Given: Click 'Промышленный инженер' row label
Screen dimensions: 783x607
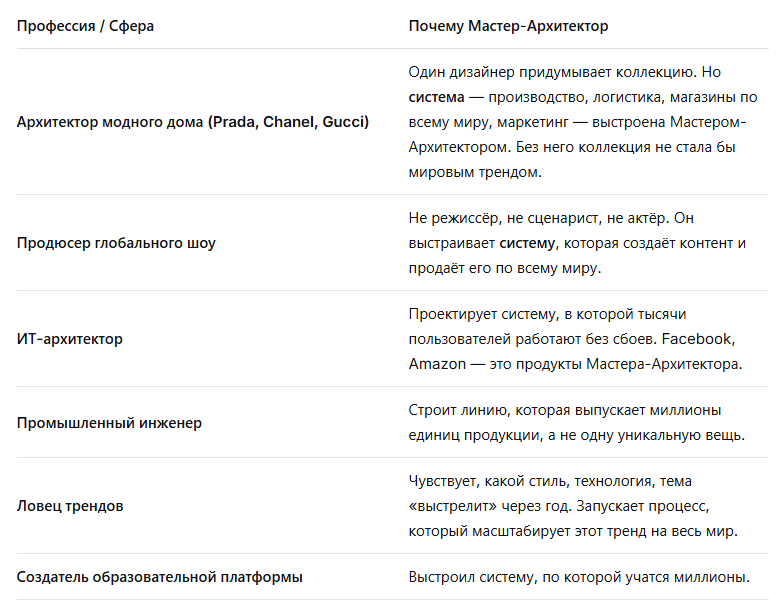Looking at the screenshot, I should [109, 423].
